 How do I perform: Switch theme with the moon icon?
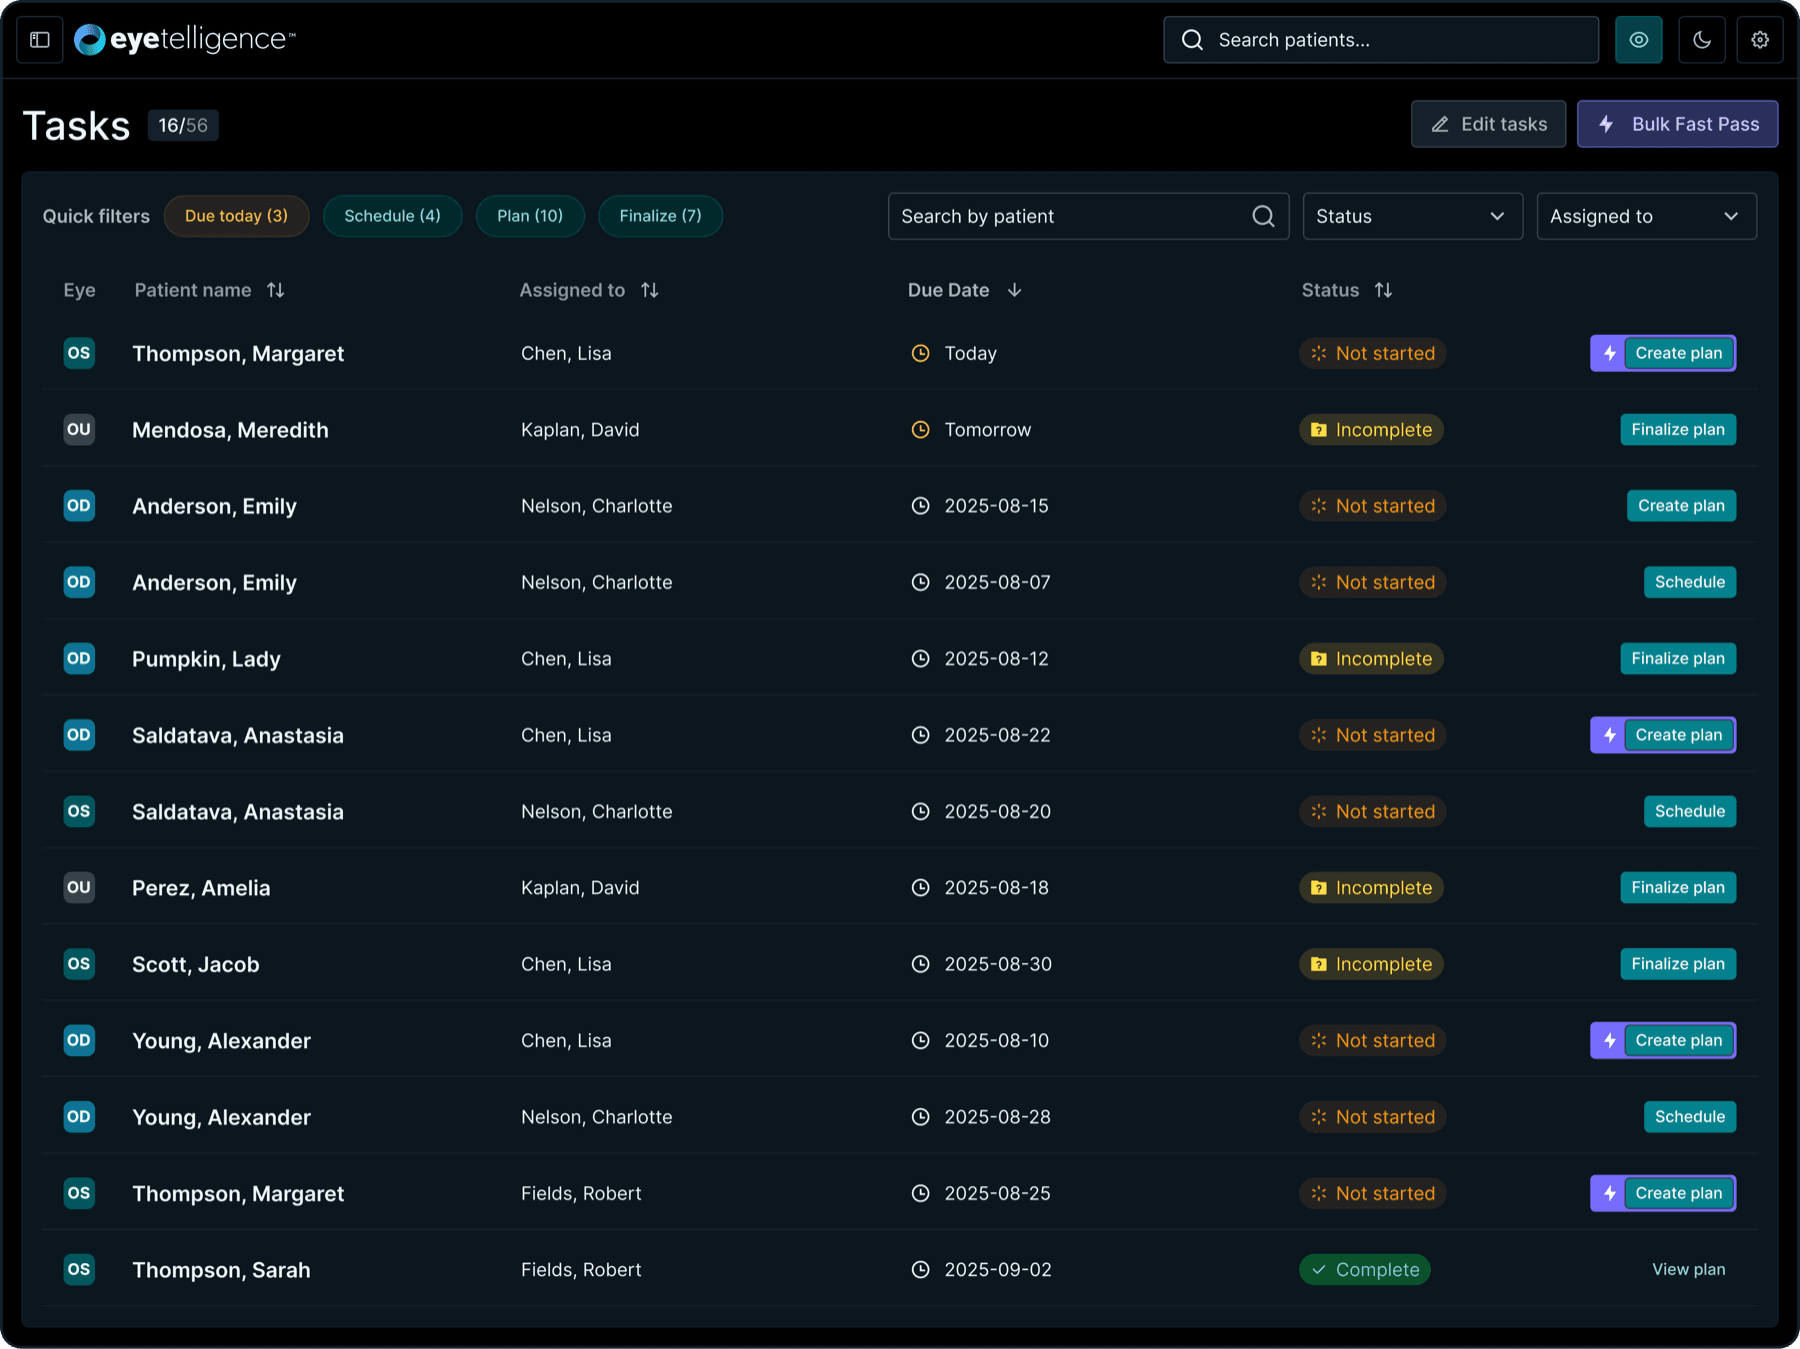pos(1702,40)
